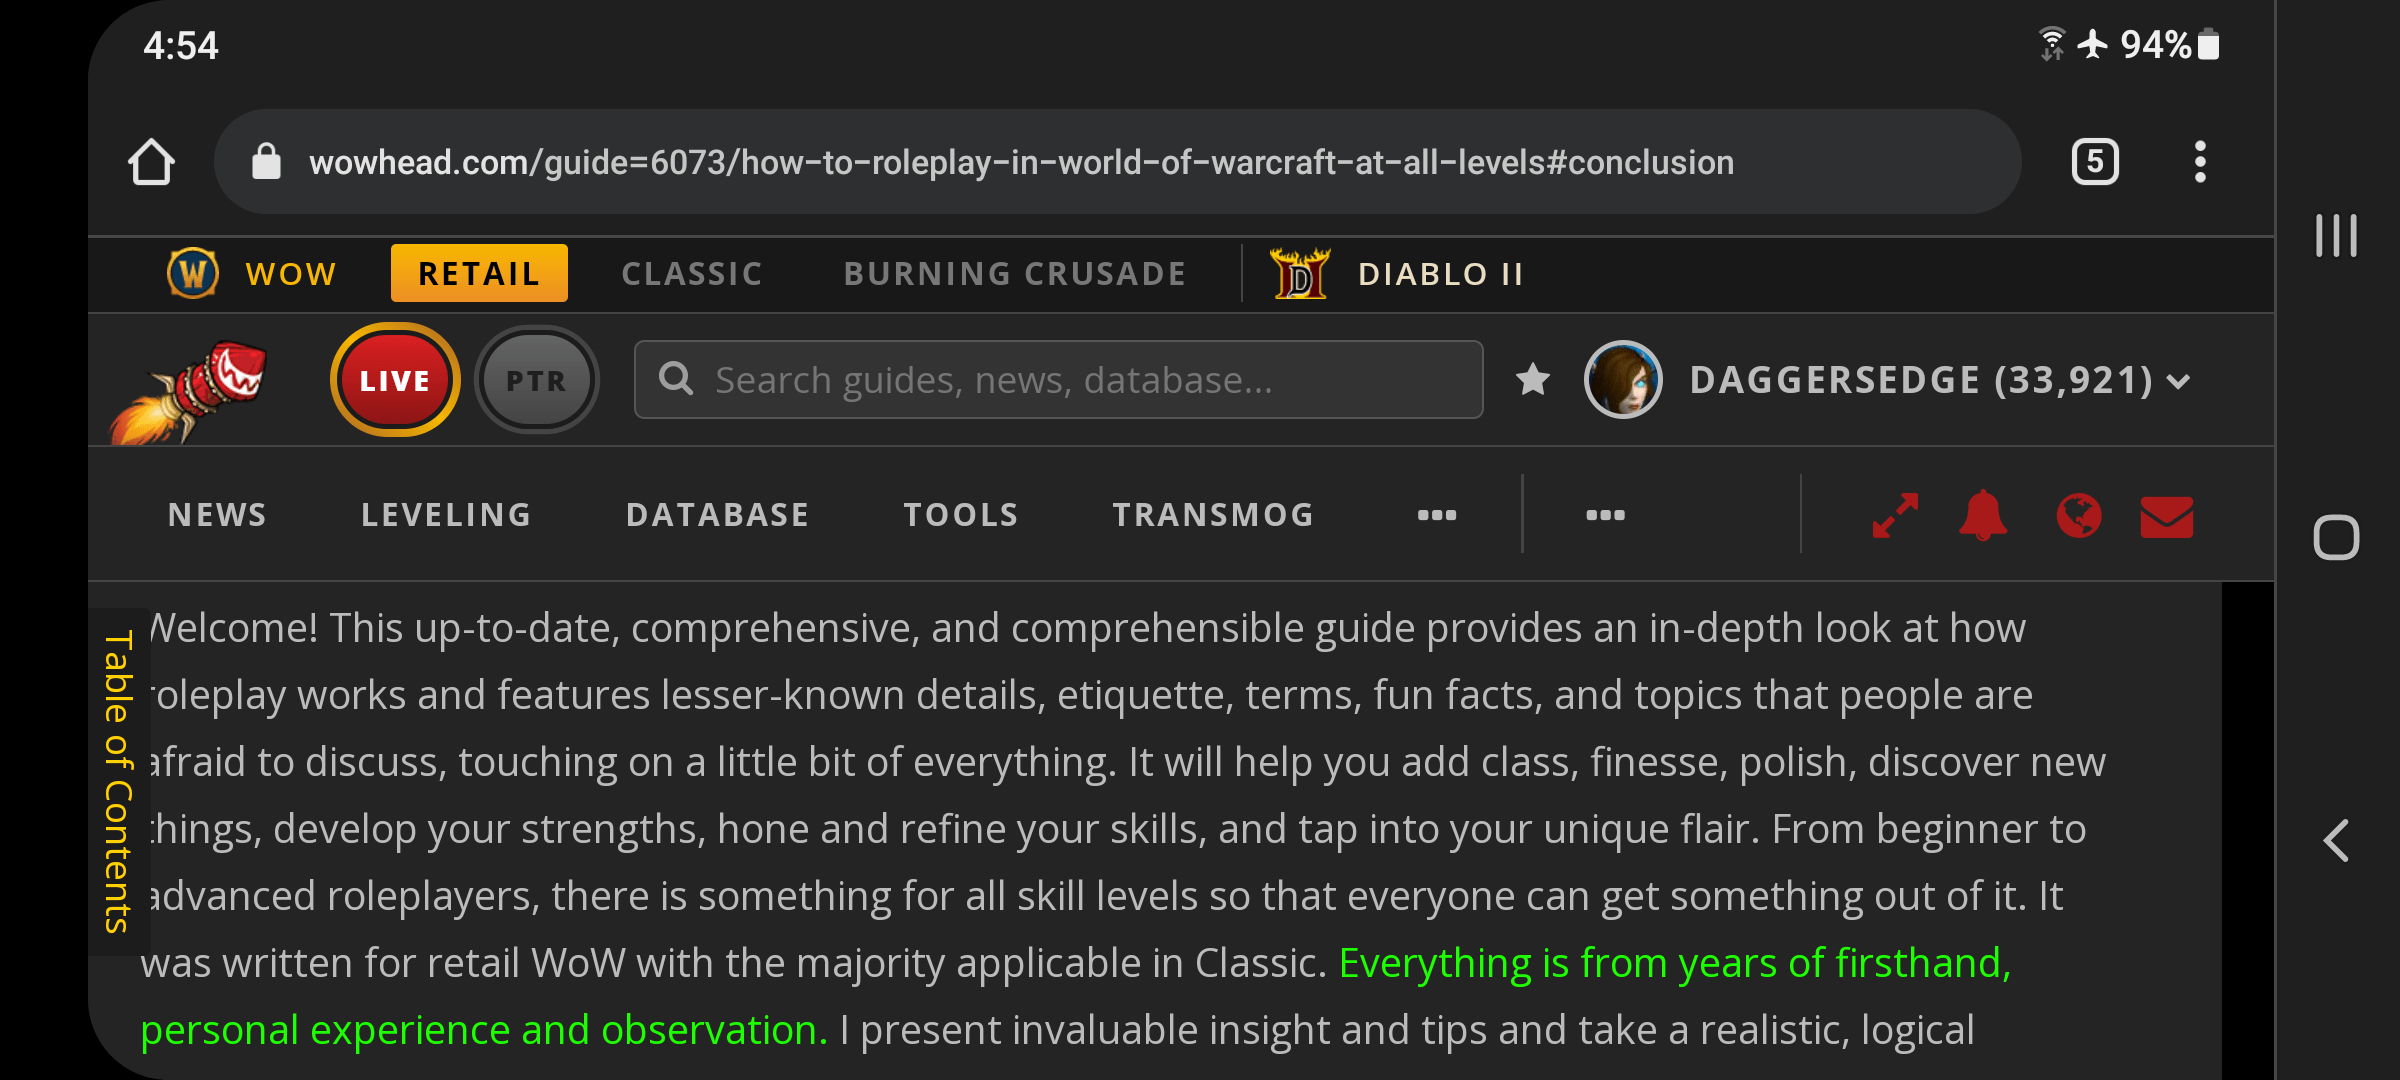Open the browser three-dot overflow menu
The width and height of the screenshot is (2400, 1080).
(2200, 162)
